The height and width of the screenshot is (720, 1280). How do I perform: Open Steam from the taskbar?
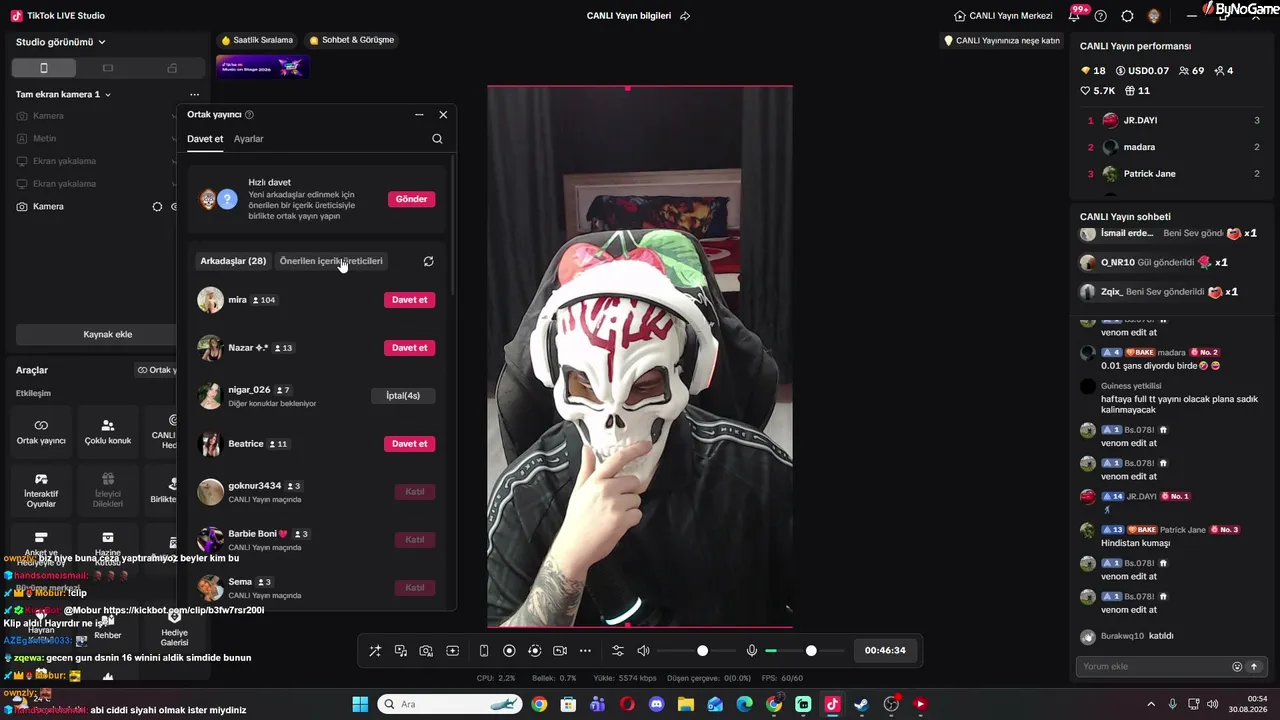click(861, 704)
